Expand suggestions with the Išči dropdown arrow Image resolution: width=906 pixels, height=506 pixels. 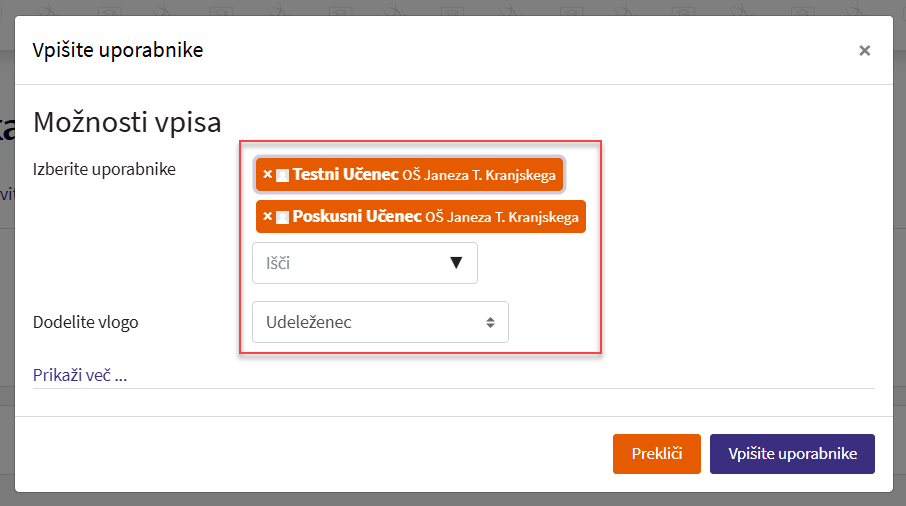[x=456, y=263]
